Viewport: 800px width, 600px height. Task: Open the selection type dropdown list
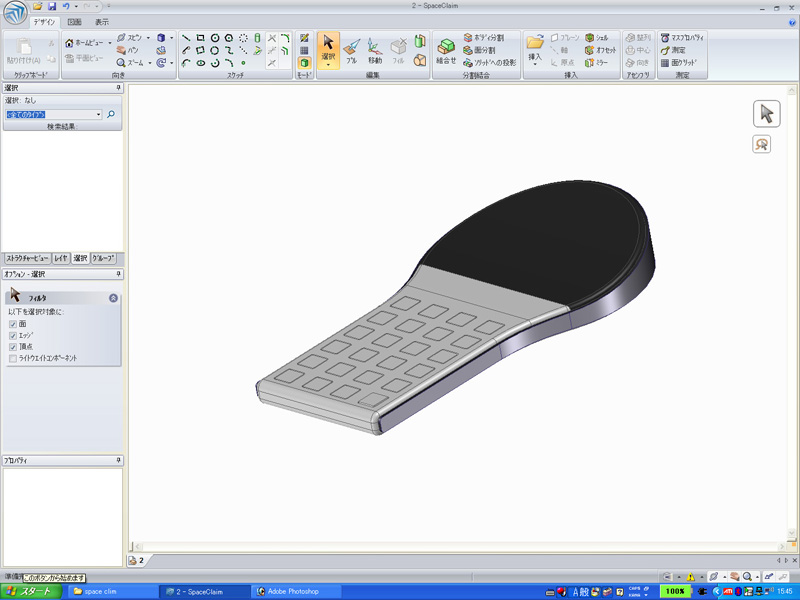coord(98,115)
